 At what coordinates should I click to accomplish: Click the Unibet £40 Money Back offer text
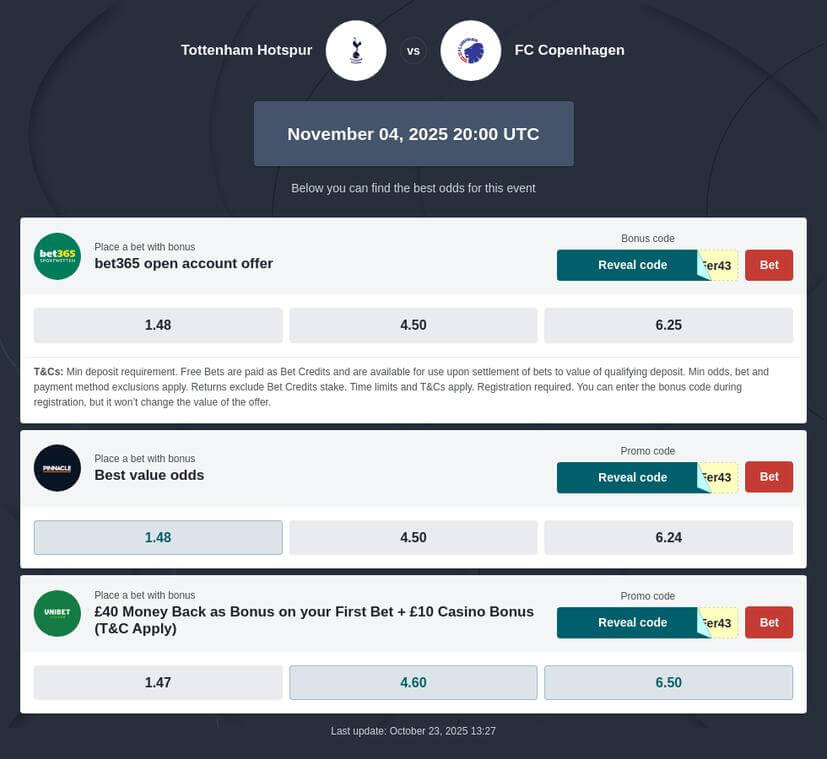click(313, 619)
